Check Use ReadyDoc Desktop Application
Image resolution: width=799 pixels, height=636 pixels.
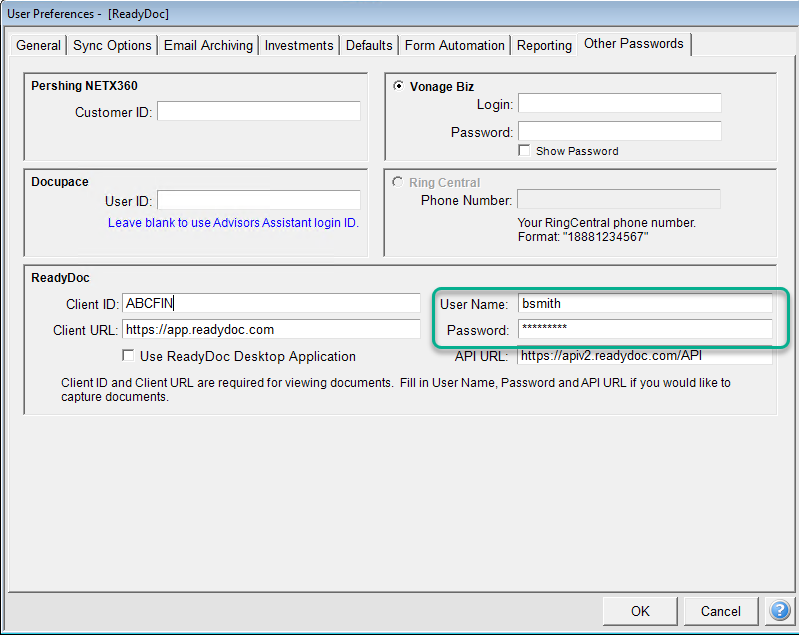coord(128,355)
